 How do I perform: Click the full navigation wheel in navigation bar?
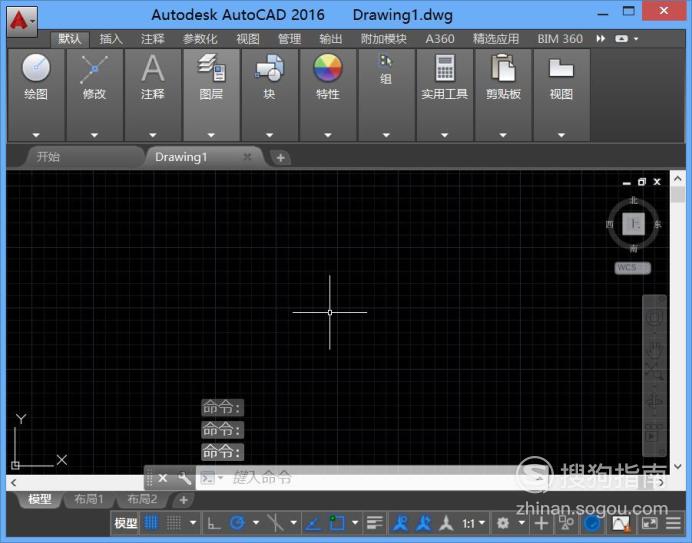click(x=654, y=317)
